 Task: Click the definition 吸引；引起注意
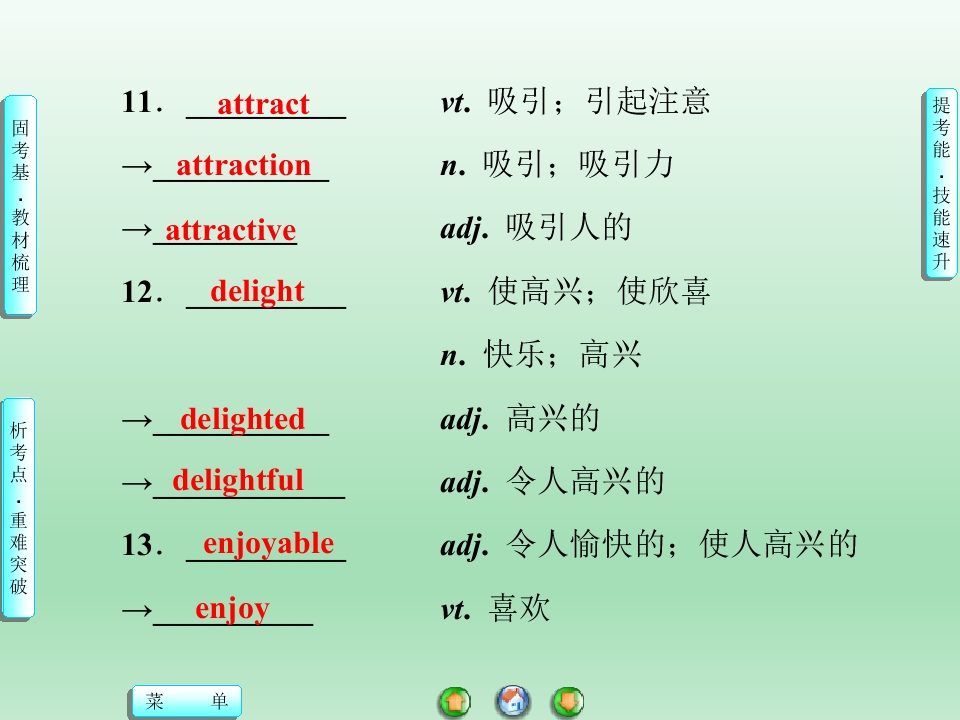[599, 102]
